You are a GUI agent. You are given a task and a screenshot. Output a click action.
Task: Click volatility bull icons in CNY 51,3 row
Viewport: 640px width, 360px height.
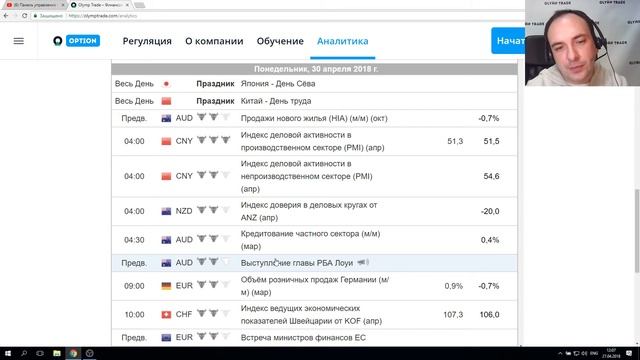pos(213,140)
